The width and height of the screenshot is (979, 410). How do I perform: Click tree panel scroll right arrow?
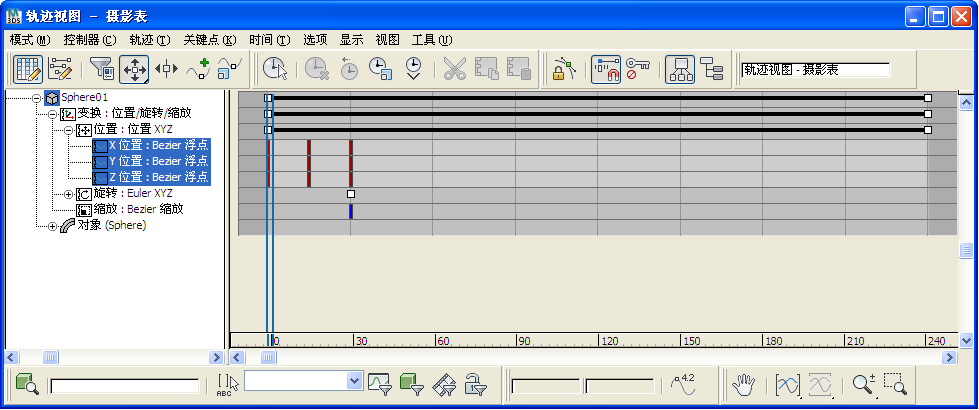[216, 358]
